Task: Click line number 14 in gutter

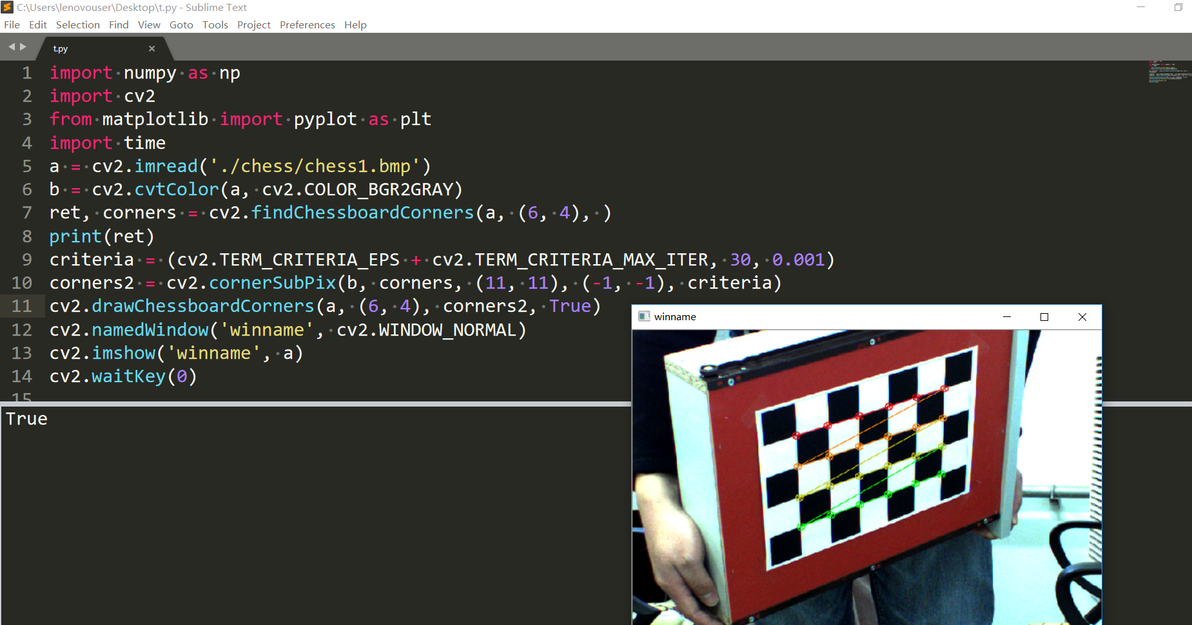Action: tap(22, 376)
